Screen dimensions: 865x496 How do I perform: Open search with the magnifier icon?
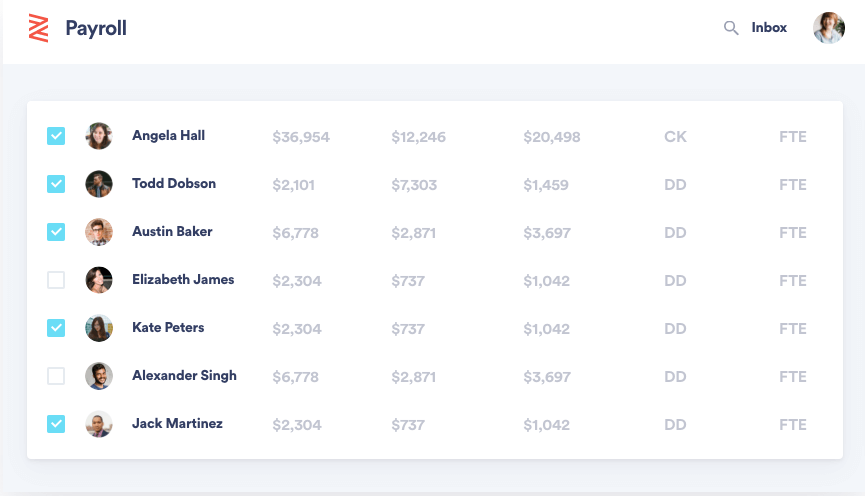click(731, 28)
